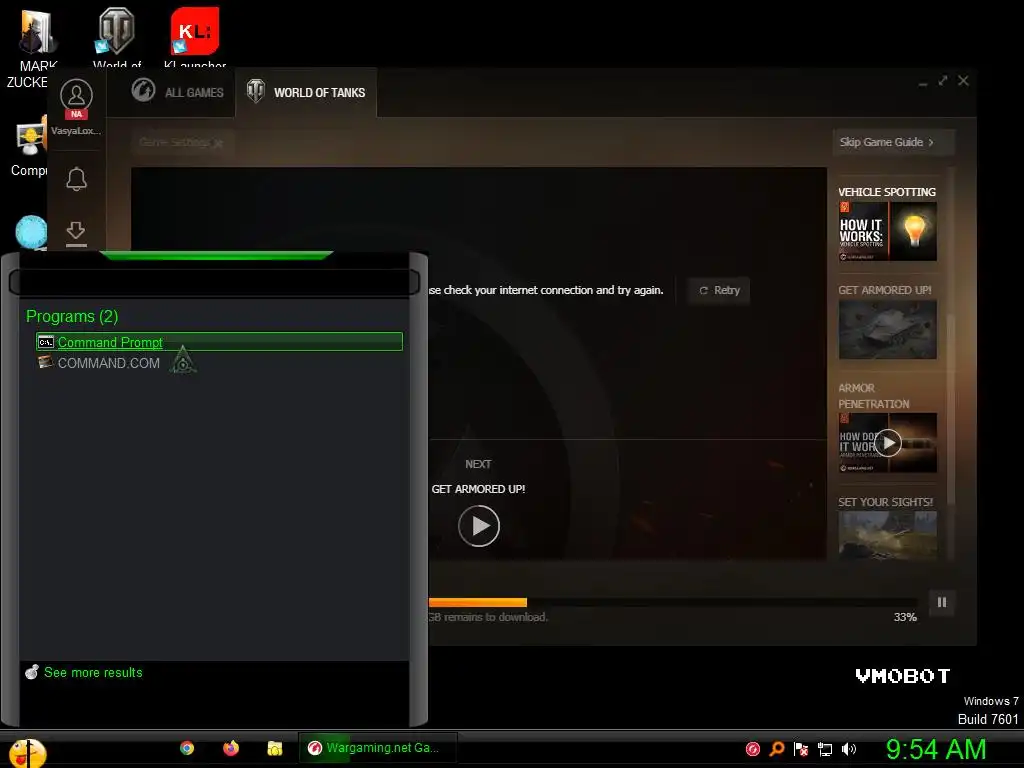1024x768 pixels.
Task: Switch to the WORLD OF TANKS tab
Action: pyautogui.click(x=306, y=92)
